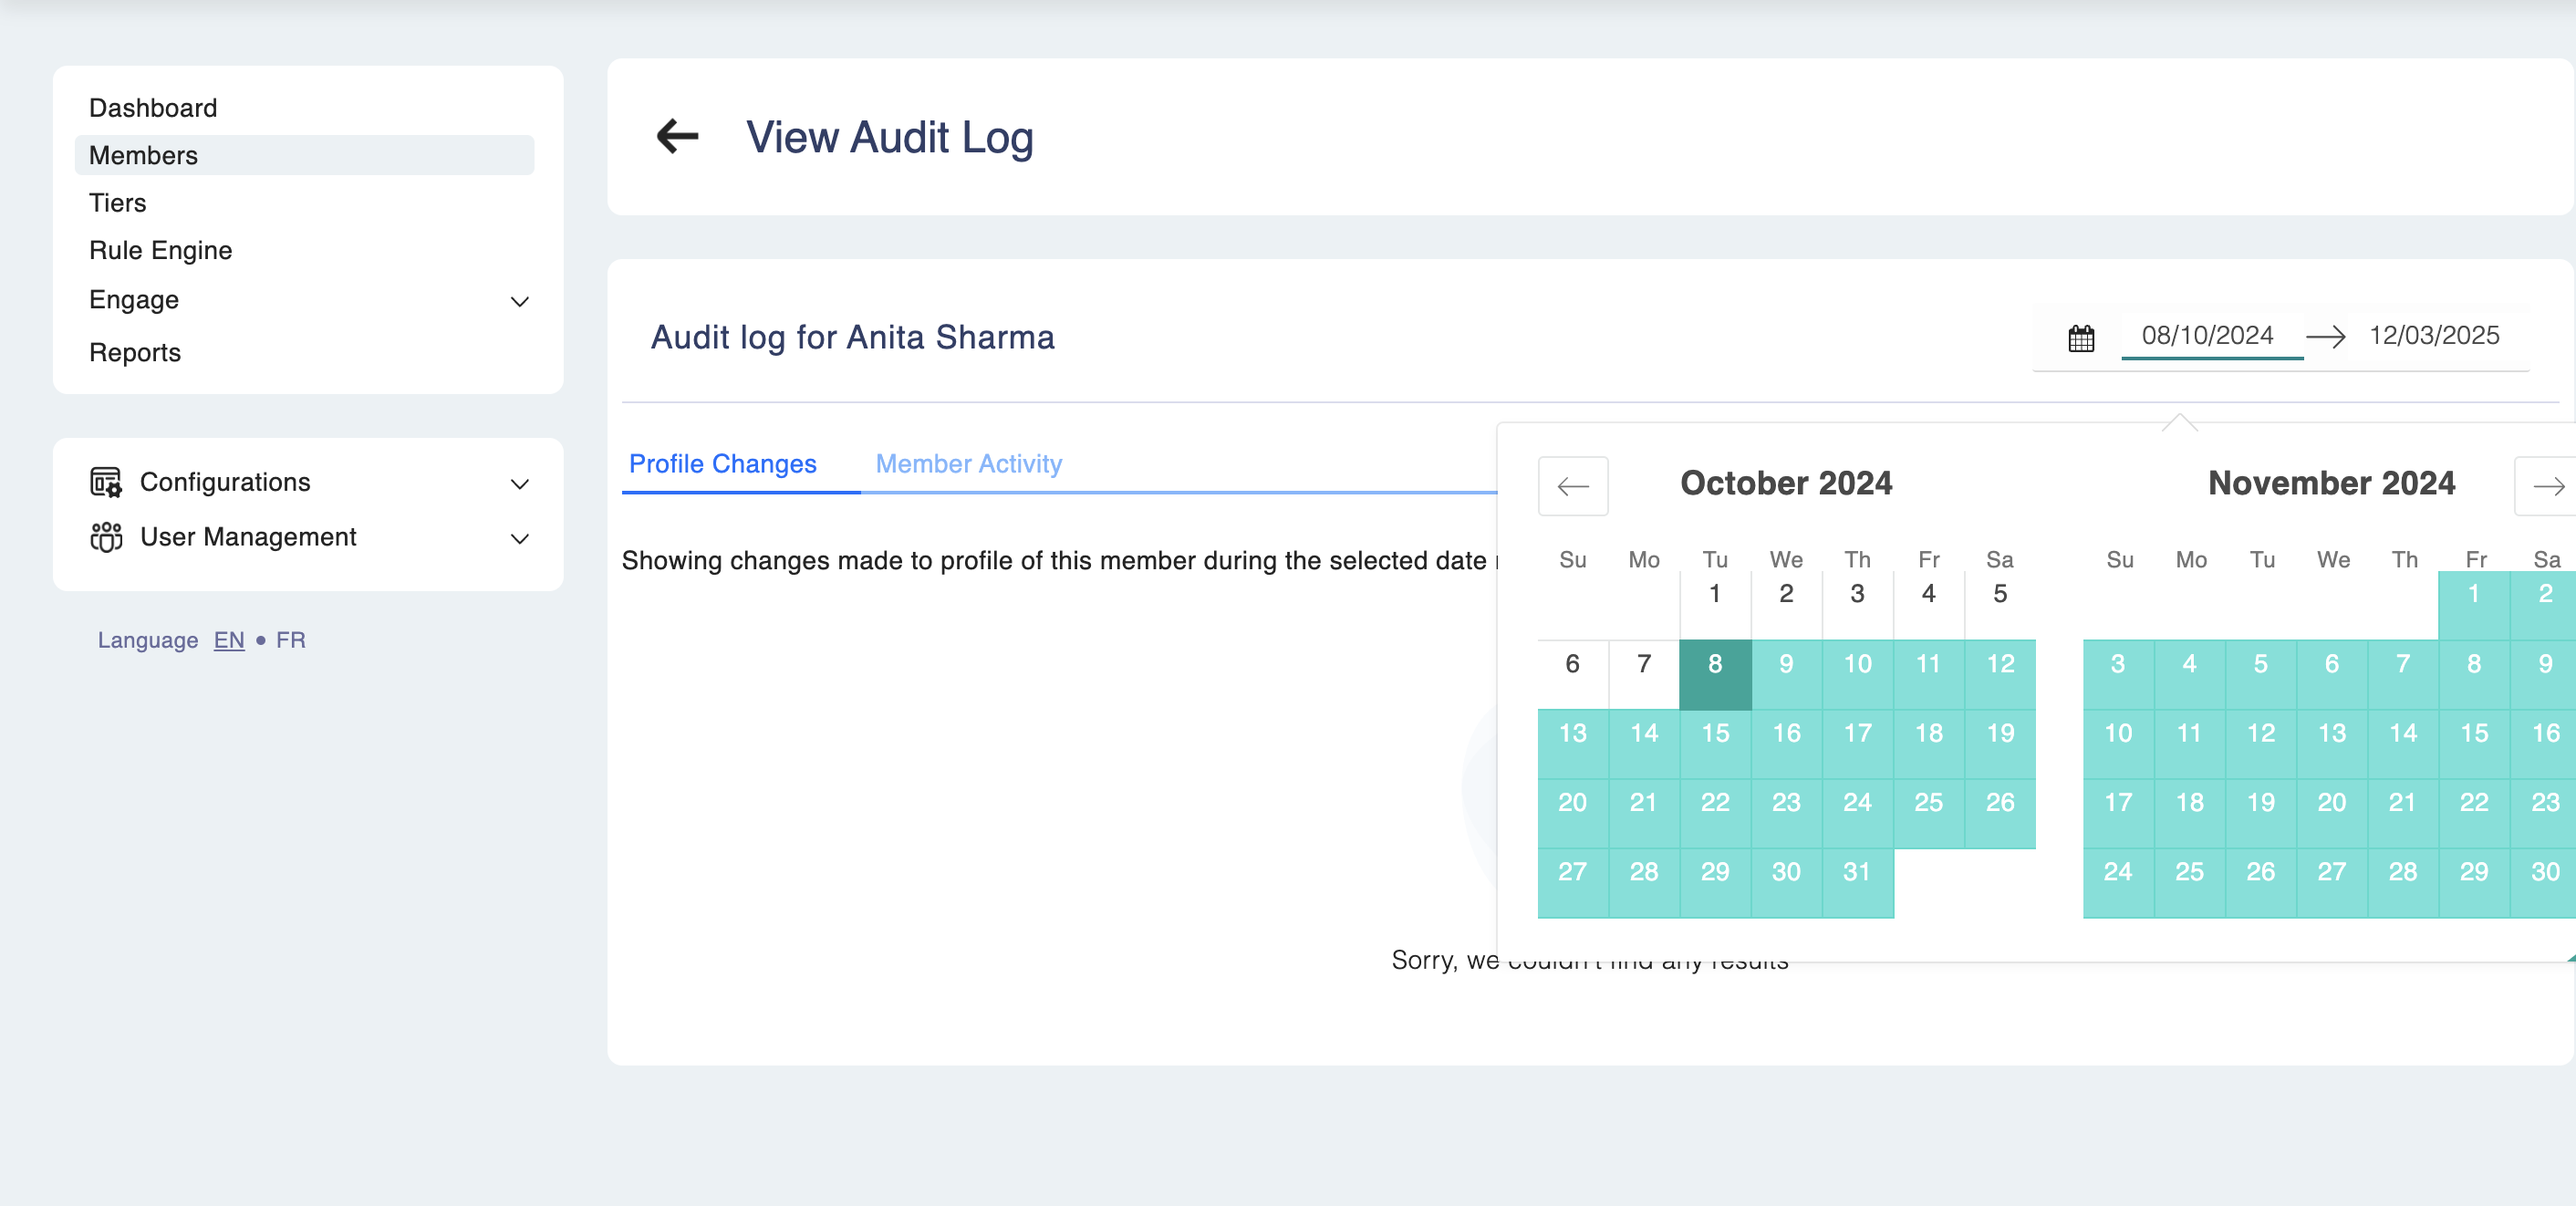This screenshot has height=1206, width=2576.
Task: Click the back arrow beside View Audit Log
Action: [677, 136]
